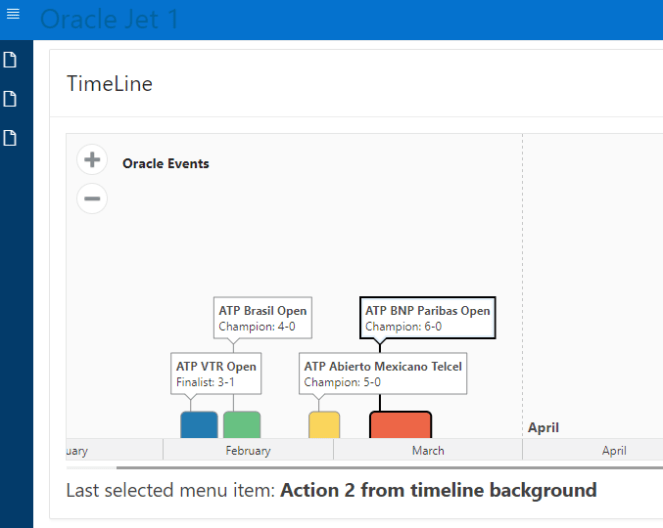Image resolution: width=663 pixels, height=528 pixels.
Task: Click the ATP BNP Paribas Open bubble
Action: 428,318
